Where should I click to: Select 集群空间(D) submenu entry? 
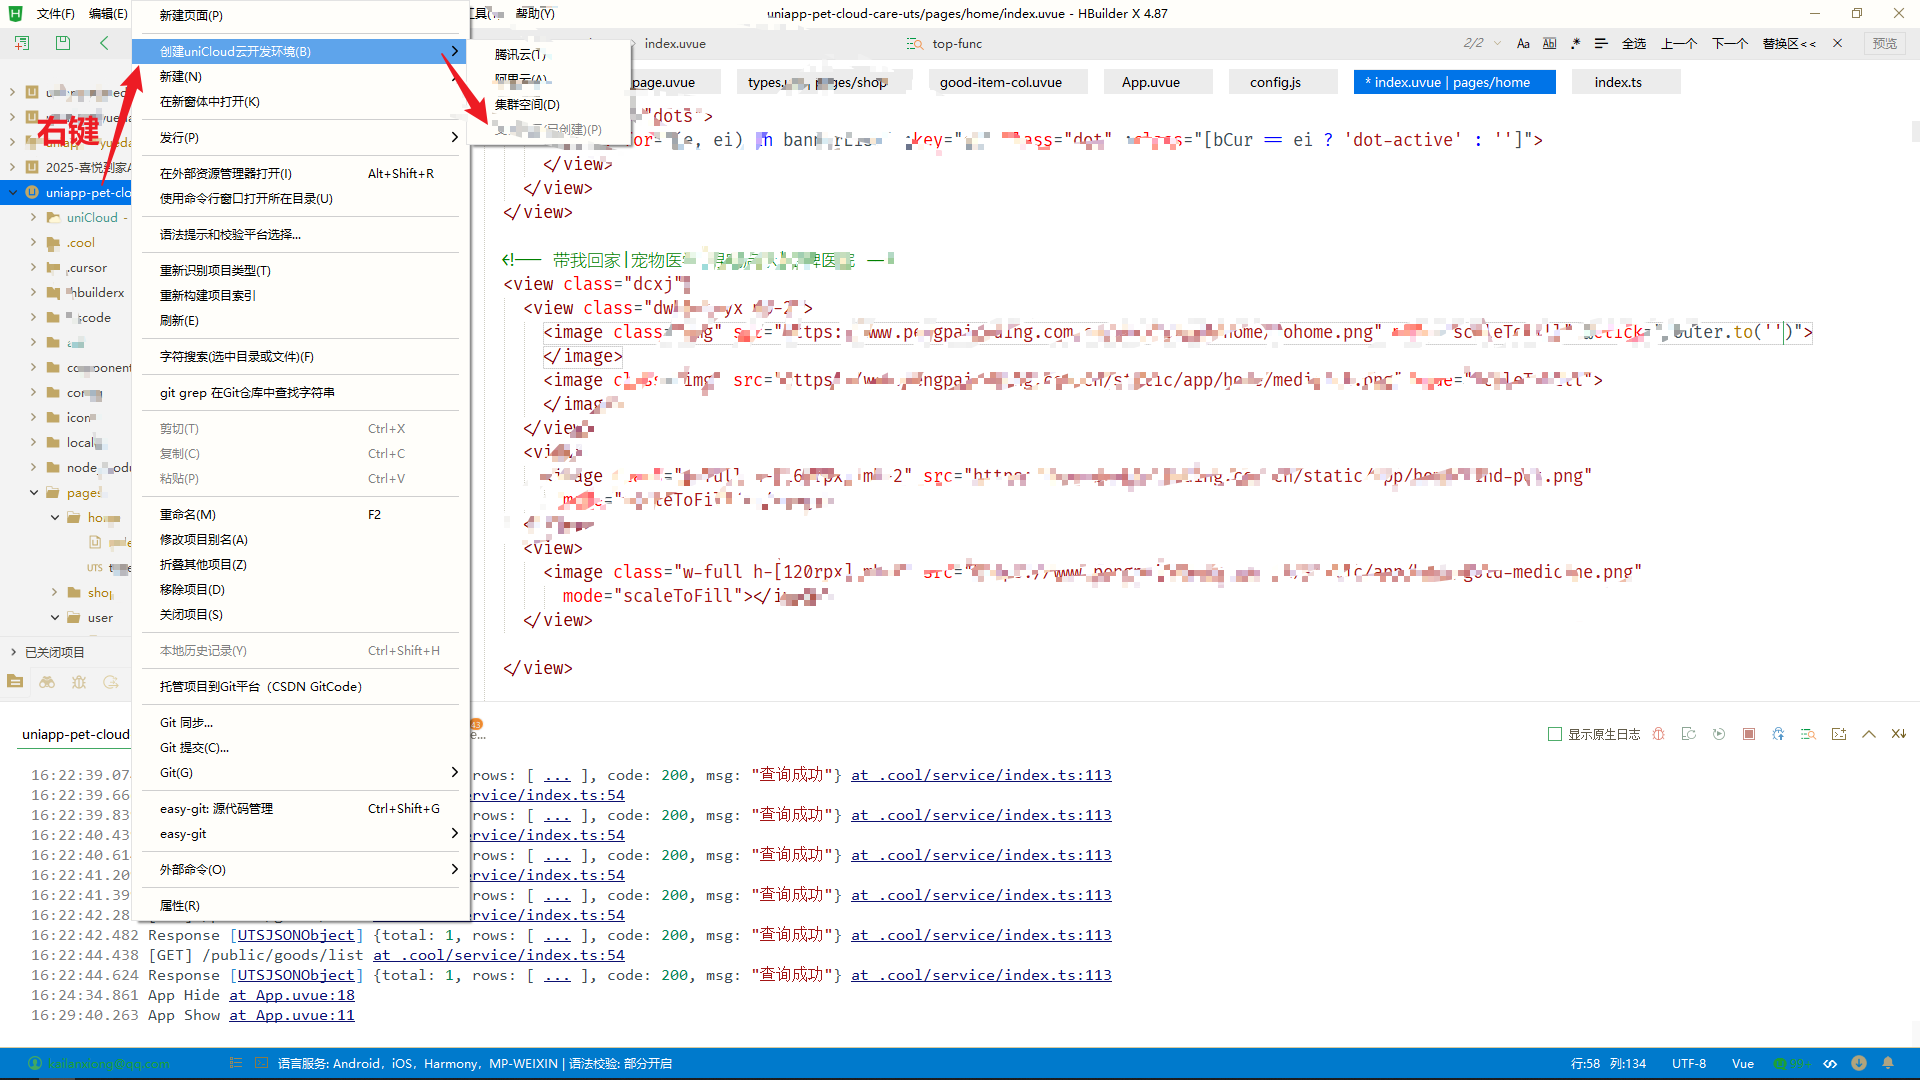tap(527, 104)
